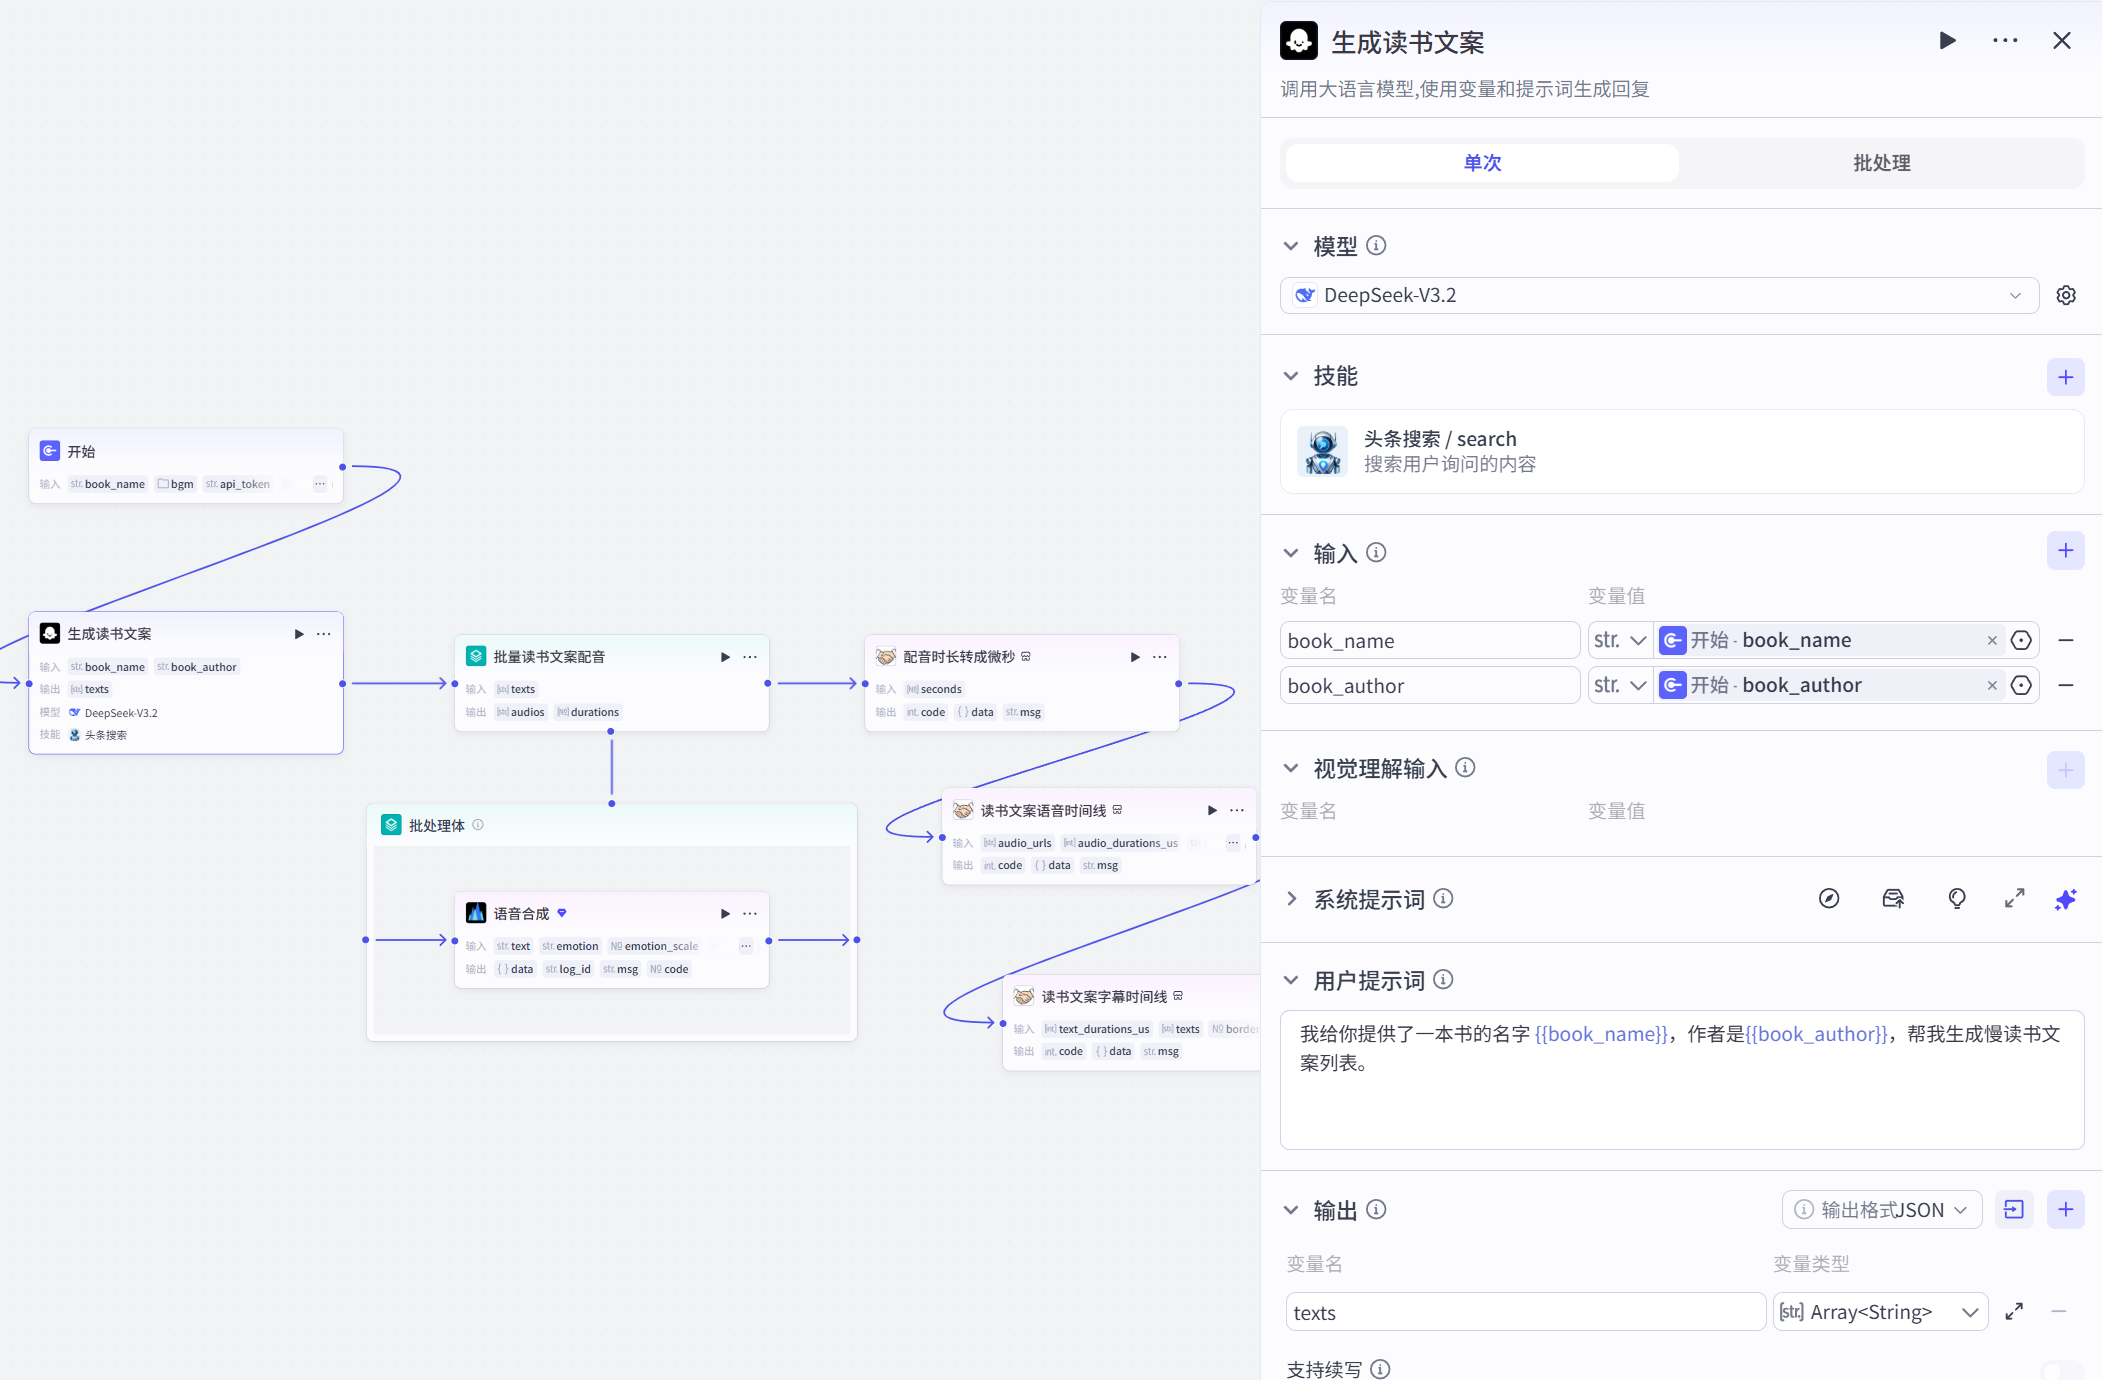
Task: Run the 批量读书文案配音 node
Action: pyautogui.click(x=725, y=657)
